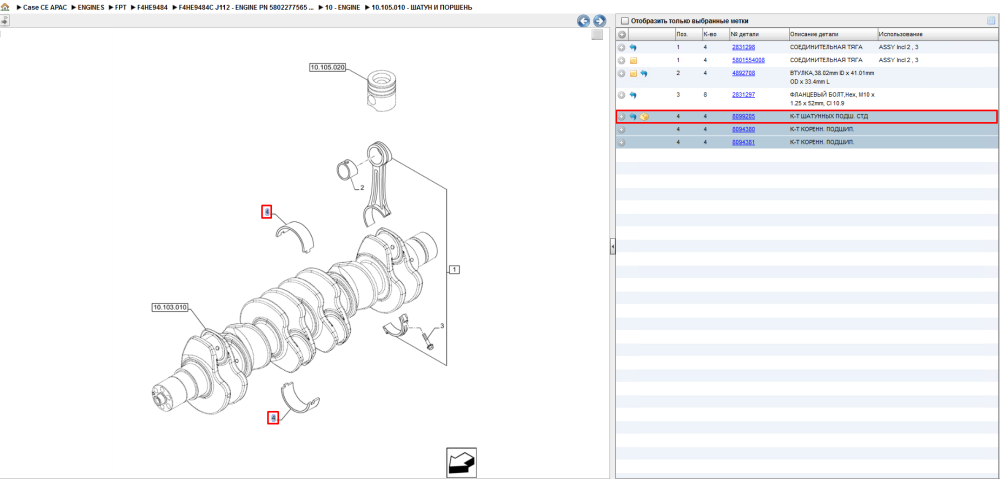Open 'FPT' in the breadcrumb
1000x479 pixels.
coord(121,7)
